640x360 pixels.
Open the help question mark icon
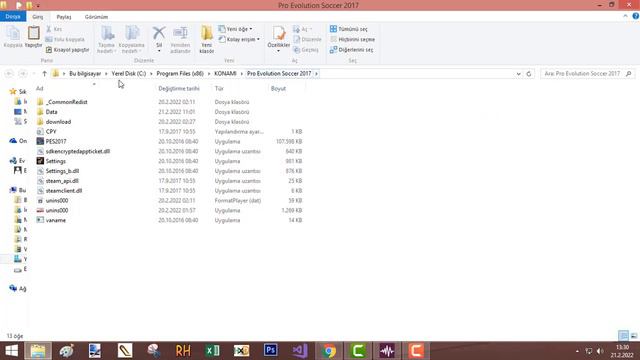[636, 16]
